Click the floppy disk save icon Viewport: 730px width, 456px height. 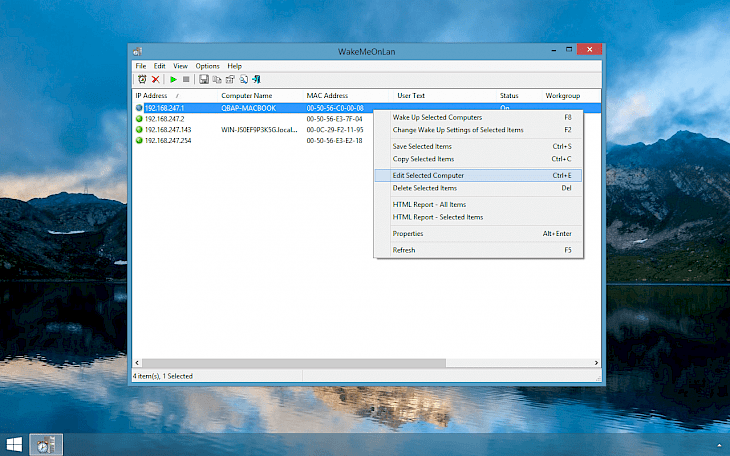(203, 79)
